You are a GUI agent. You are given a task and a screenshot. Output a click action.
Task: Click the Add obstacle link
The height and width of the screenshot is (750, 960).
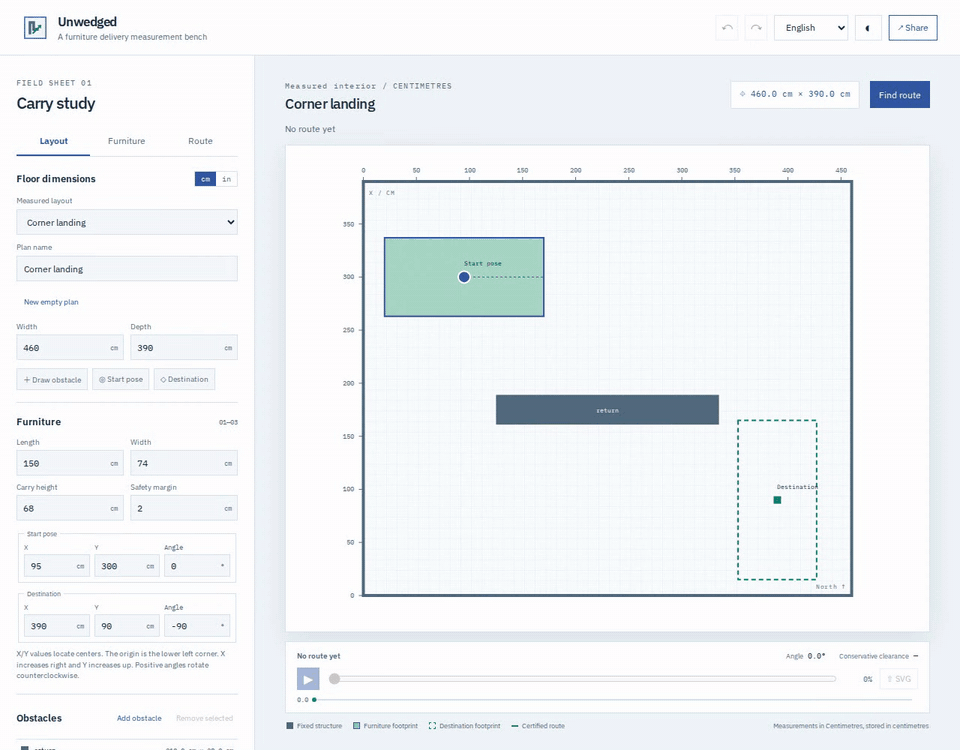coord(139,718)
